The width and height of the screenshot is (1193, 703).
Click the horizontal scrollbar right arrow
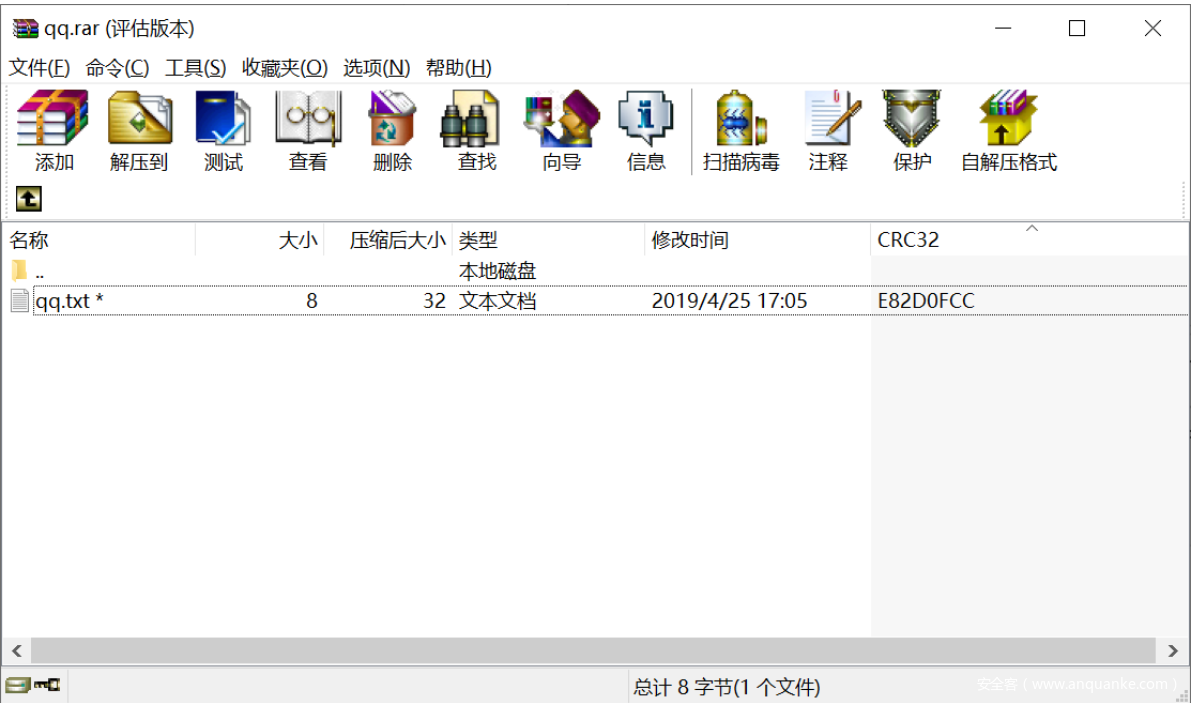pyautogui.click(x=1172, y=651)
